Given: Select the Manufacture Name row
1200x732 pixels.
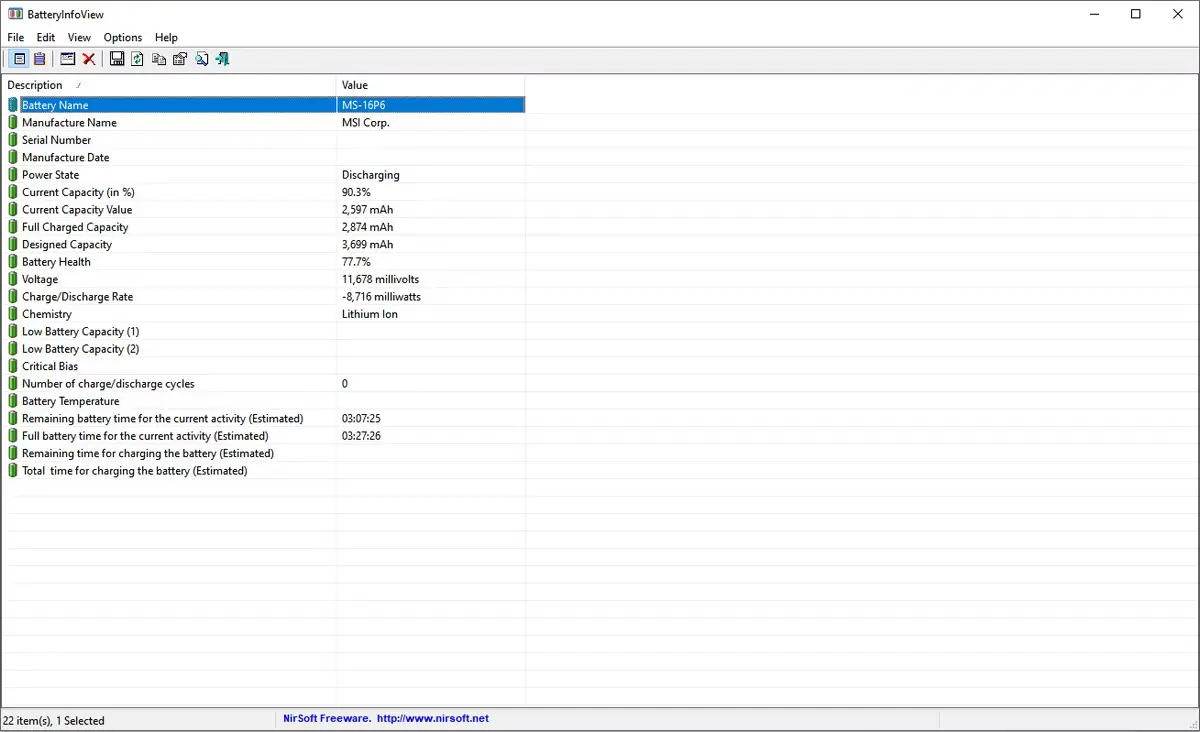Looking at the screenshot, I should (264, 122).
